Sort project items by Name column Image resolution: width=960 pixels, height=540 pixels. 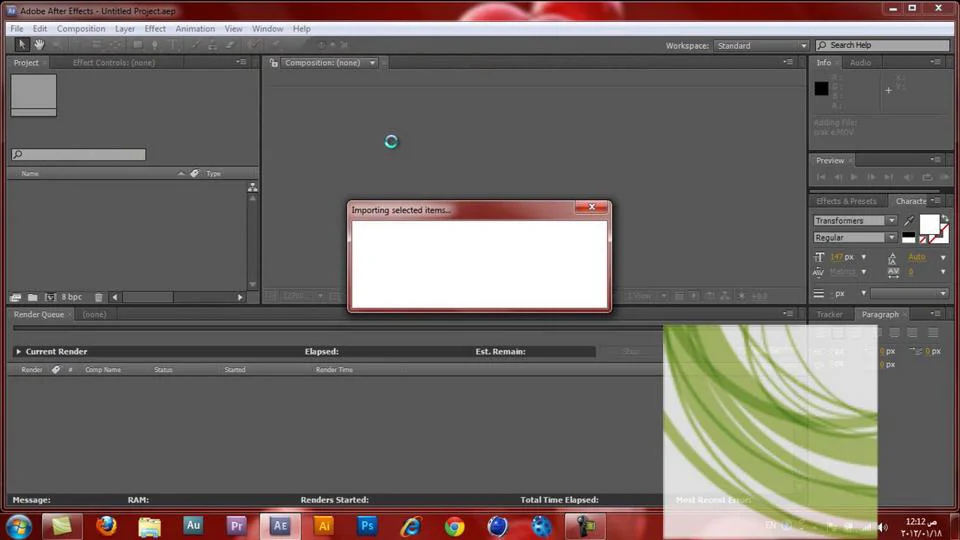click(30, 173)
